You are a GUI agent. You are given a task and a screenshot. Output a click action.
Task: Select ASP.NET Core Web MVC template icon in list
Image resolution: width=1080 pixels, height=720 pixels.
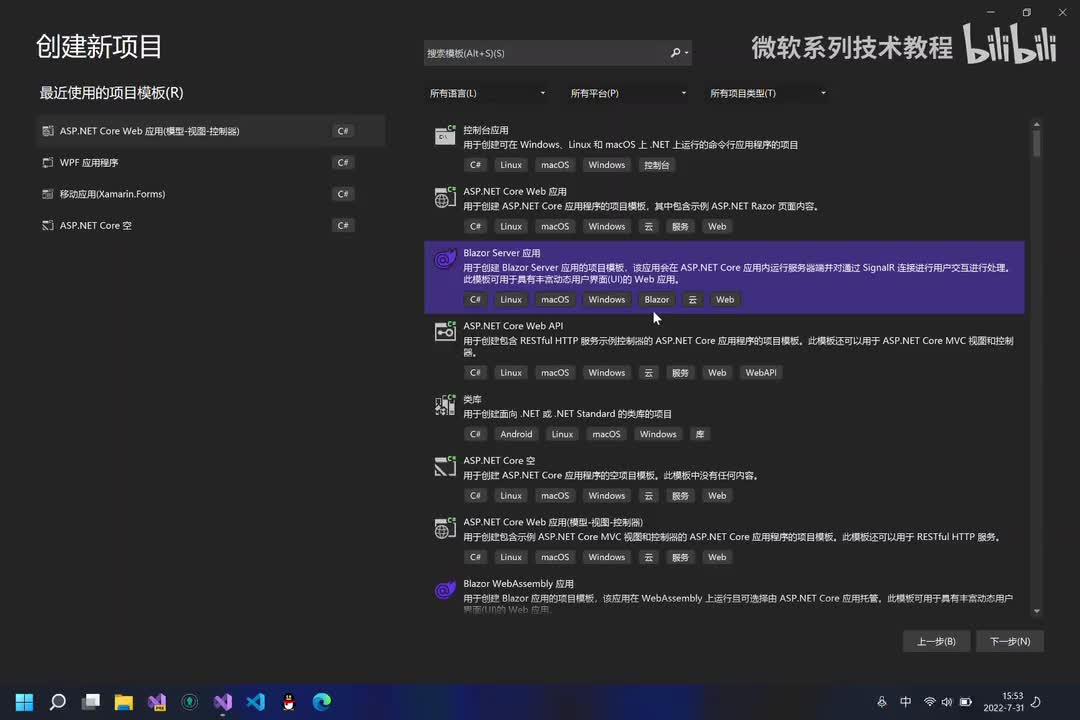coord(445,528)
